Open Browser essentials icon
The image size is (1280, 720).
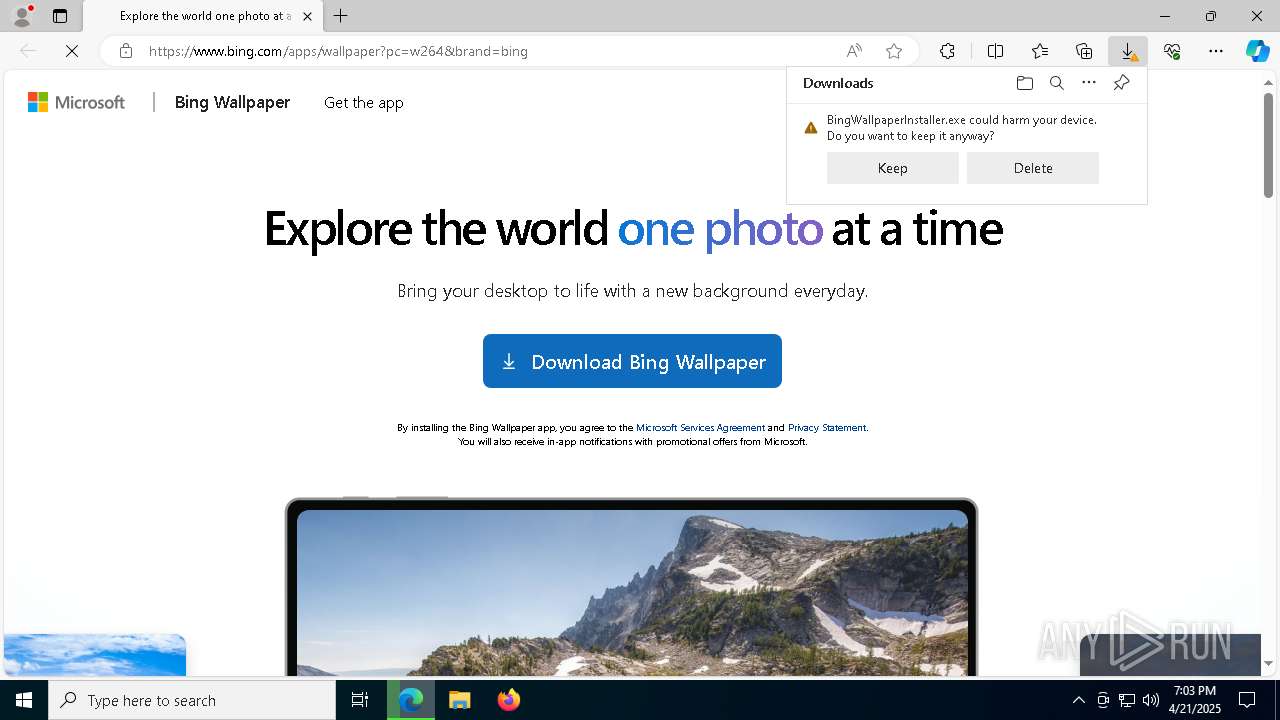tap(1172, 51)
